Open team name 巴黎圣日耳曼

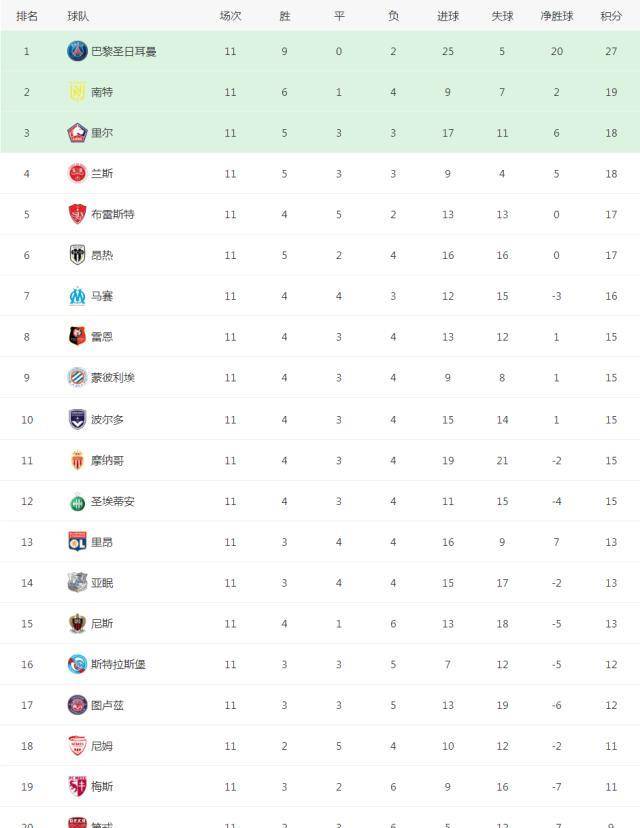pos(124,52)
